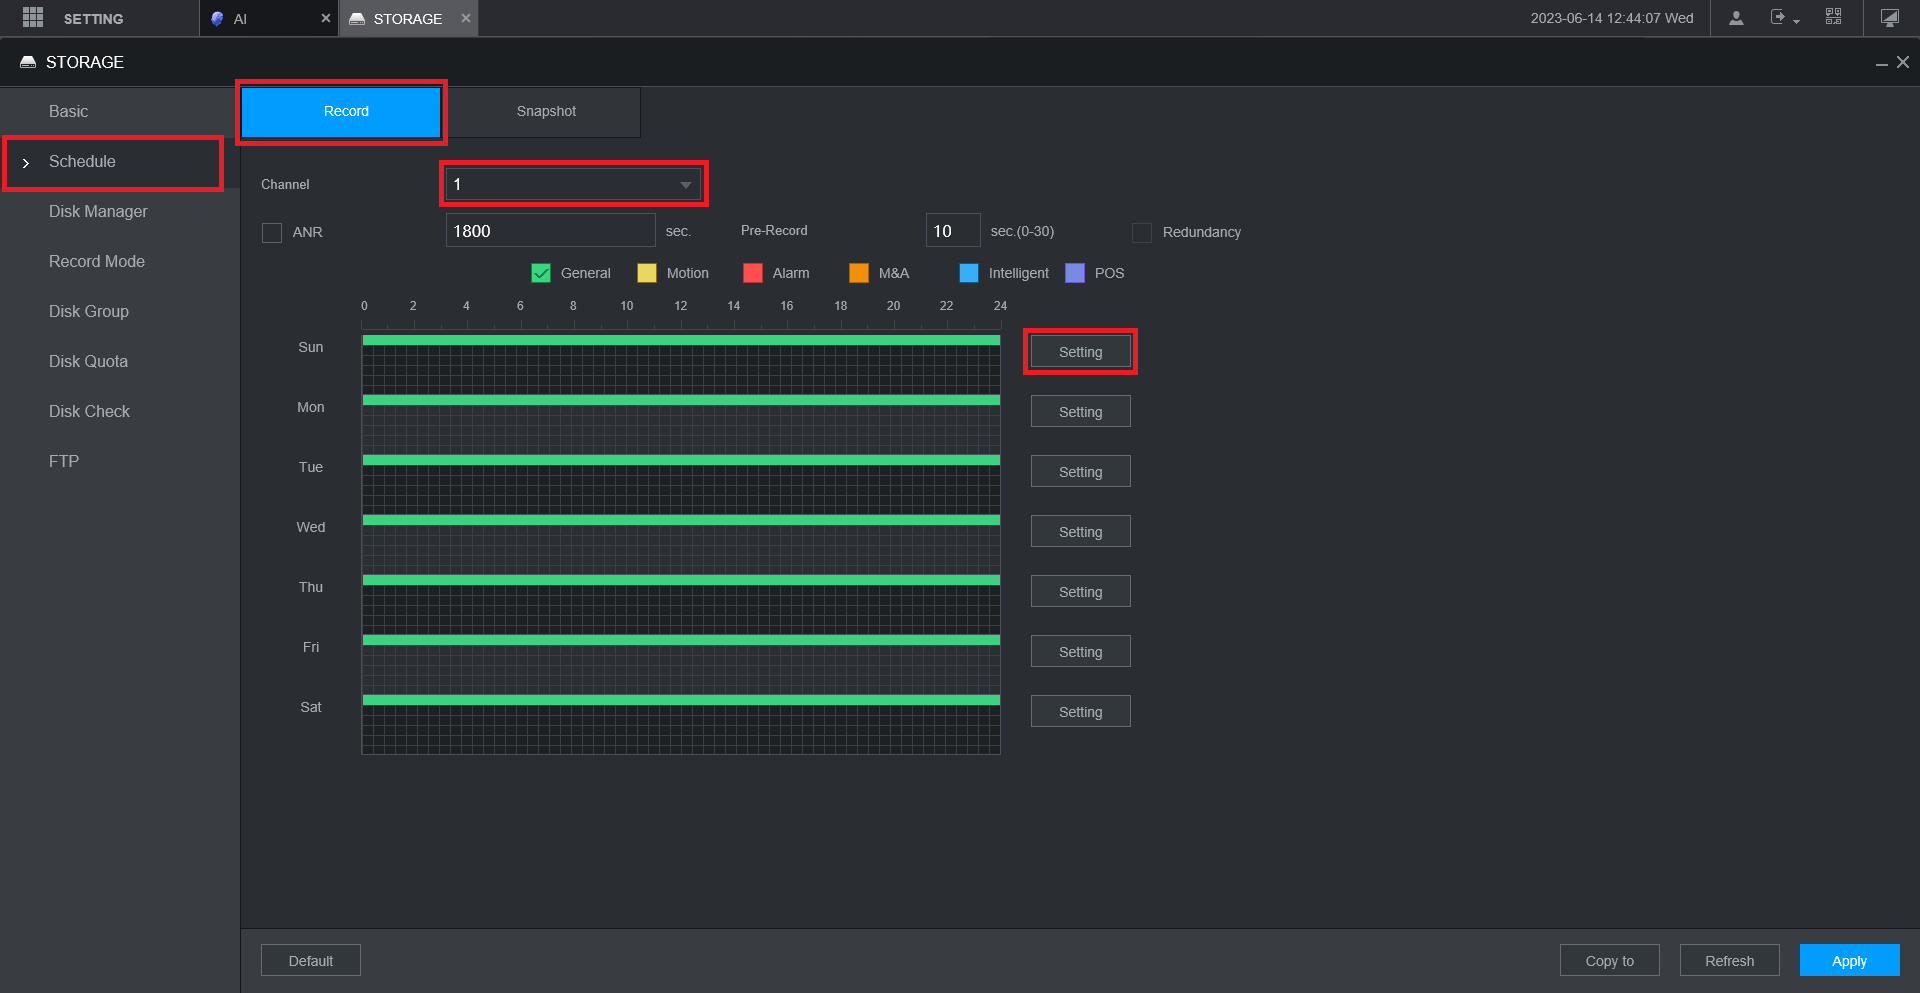Click the Apply button
This screenshot has width=1920, height=993.
tap(1849, 960)
